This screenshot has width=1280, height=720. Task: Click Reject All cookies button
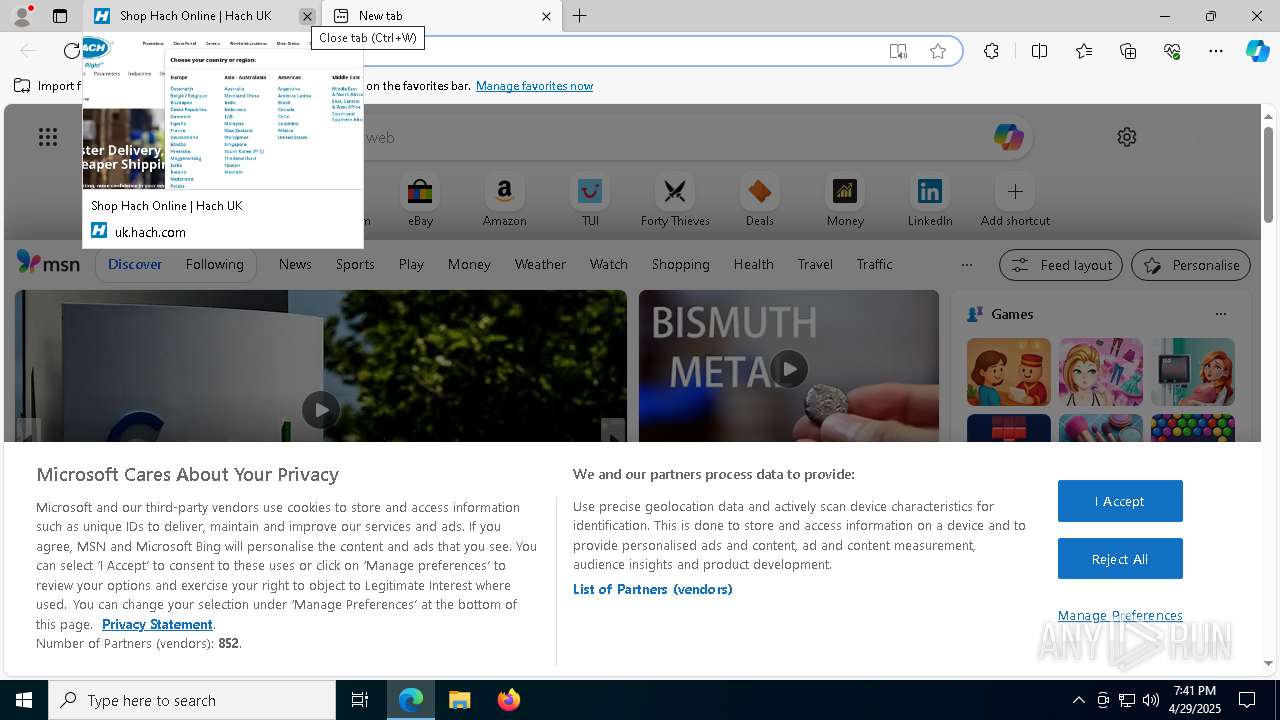coord(1120,559)
